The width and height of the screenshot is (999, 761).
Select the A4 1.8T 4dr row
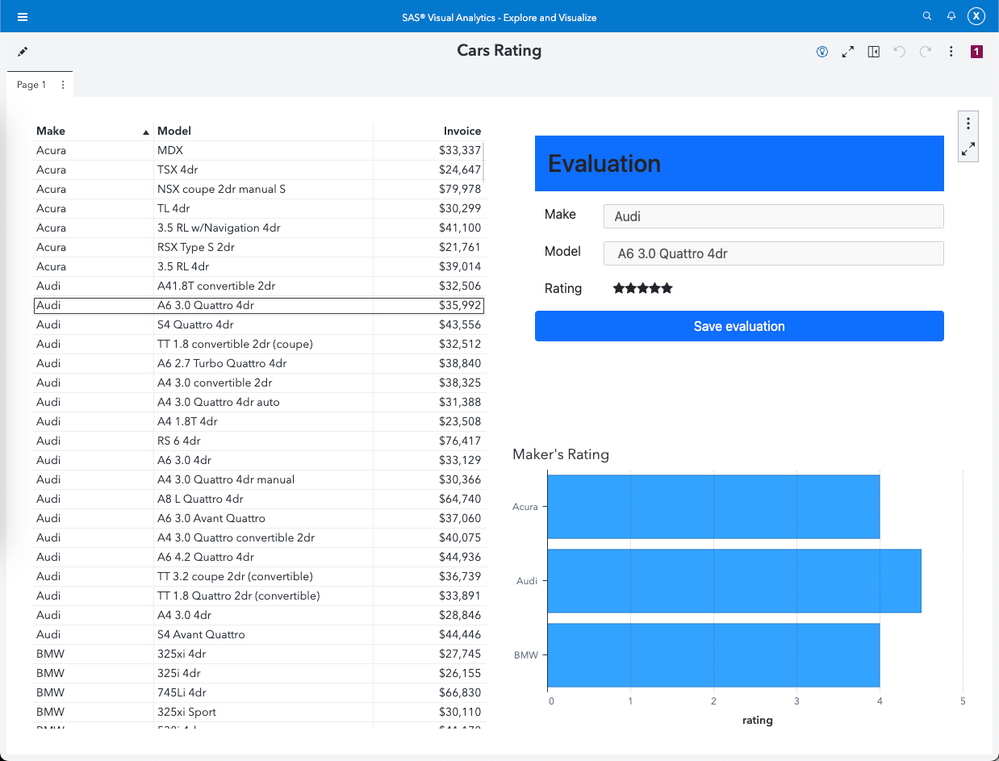click(x=258, y=421)
